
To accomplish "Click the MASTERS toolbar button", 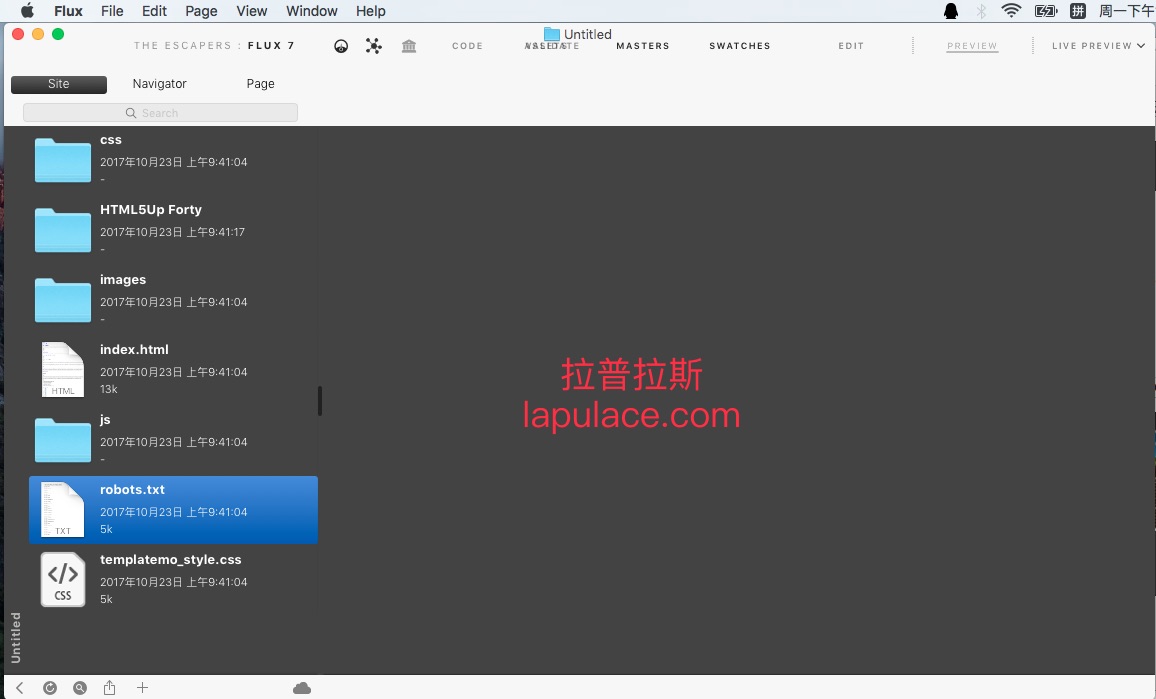I will (x=643, y=46).
